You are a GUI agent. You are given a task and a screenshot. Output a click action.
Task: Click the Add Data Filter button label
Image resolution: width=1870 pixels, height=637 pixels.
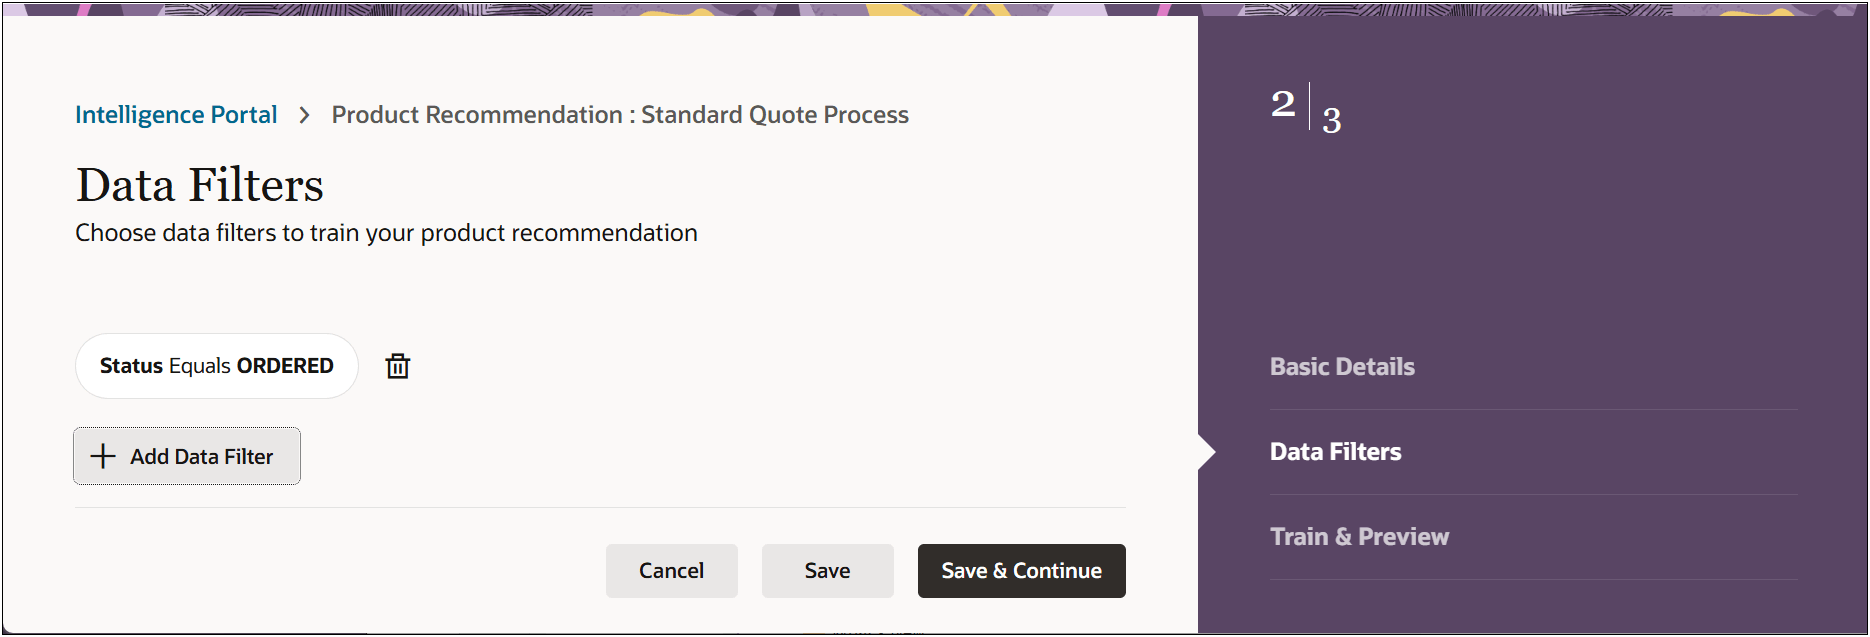pos(201,457)
